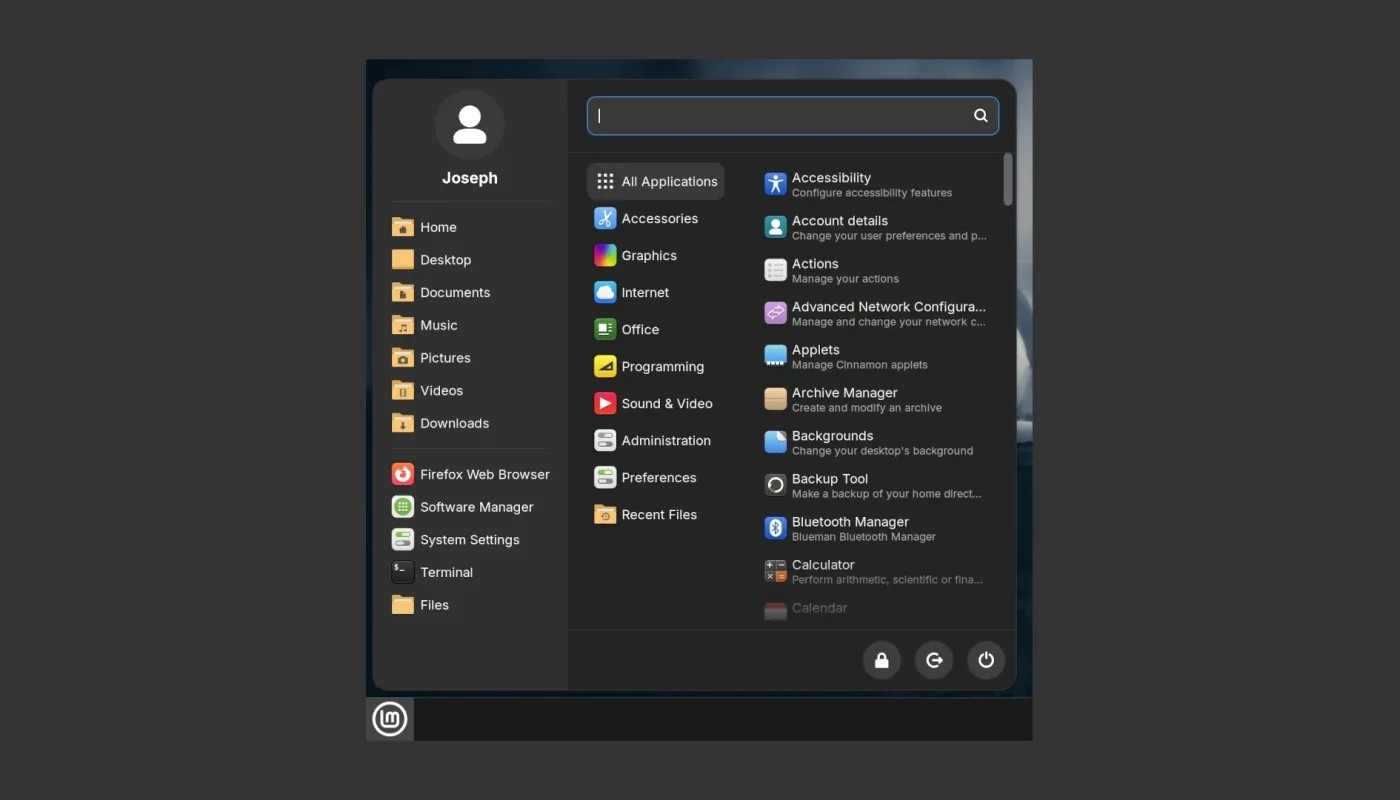
Task: Click the lock screen button
Action: pyautogui.click(x=881, y=660)
